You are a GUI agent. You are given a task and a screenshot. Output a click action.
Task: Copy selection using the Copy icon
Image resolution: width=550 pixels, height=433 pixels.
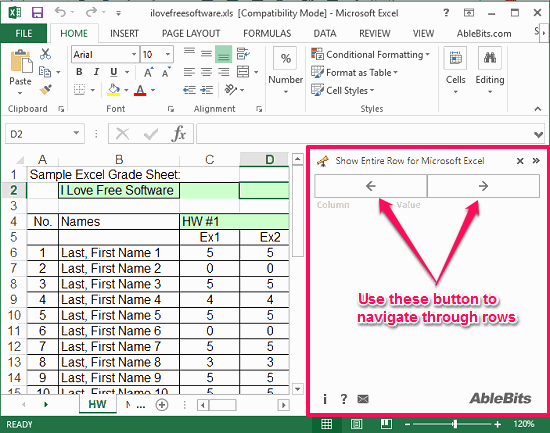[45, 72]
